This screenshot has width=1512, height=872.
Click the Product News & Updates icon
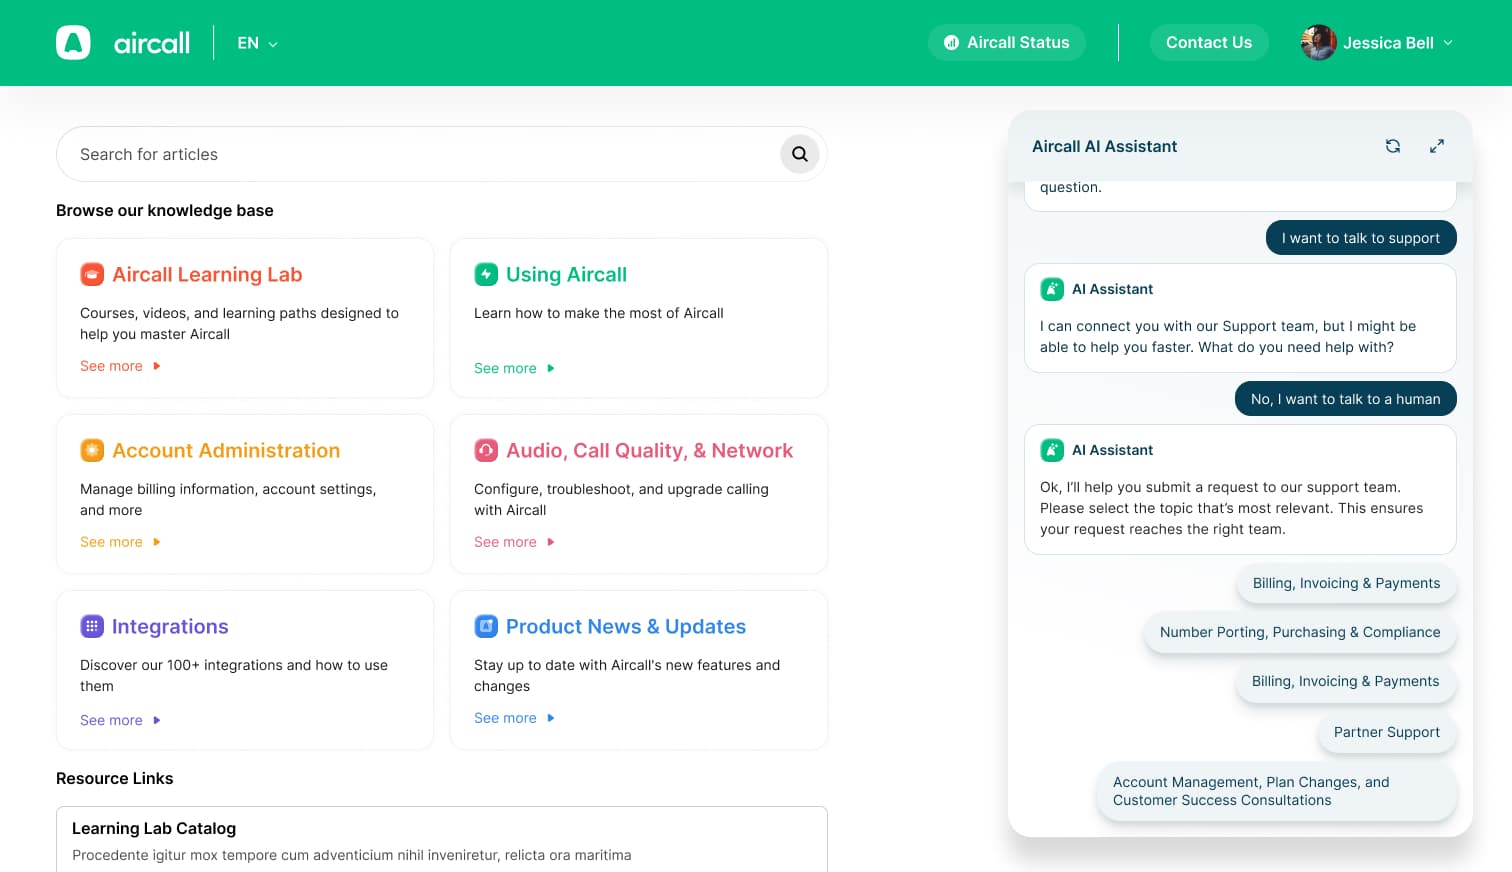[x=486, y=626]
